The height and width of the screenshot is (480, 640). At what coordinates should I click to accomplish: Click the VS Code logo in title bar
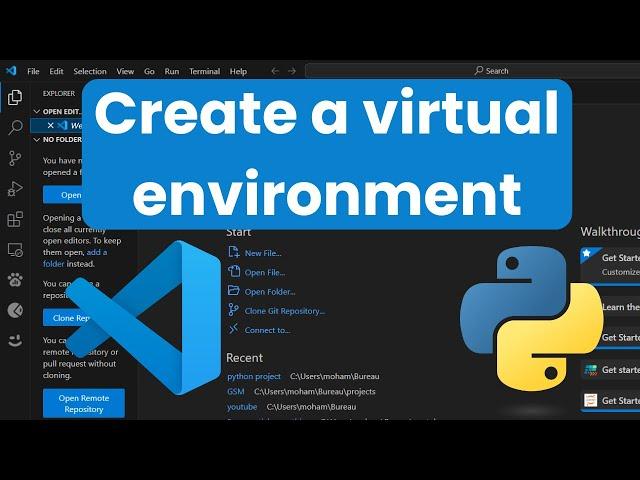coord(11,71)
